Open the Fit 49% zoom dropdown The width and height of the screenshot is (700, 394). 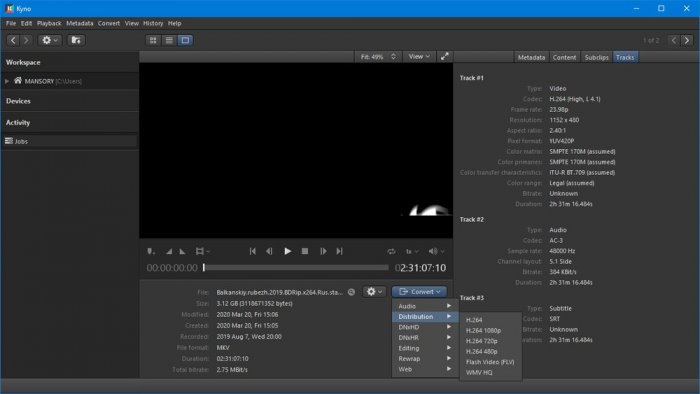tap(378, 57)
